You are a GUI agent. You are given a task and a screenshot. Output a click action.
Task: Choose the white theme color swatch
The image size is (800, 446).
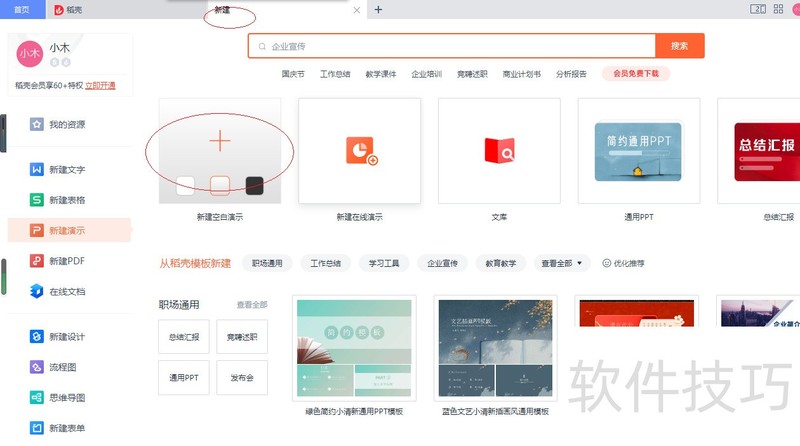coord(185,185)
